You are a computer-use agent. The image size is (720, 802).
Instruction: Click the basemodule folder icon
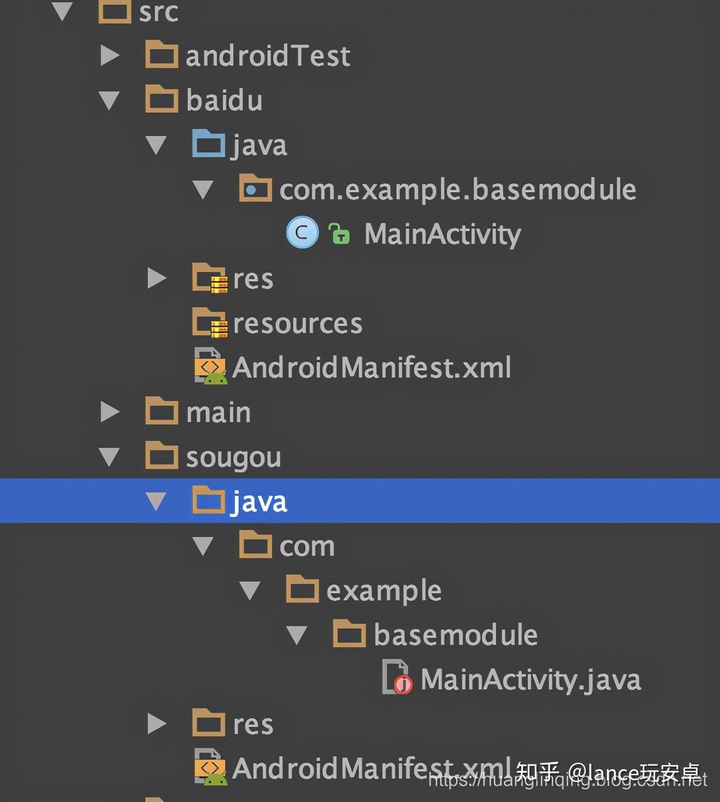(349, 633)
